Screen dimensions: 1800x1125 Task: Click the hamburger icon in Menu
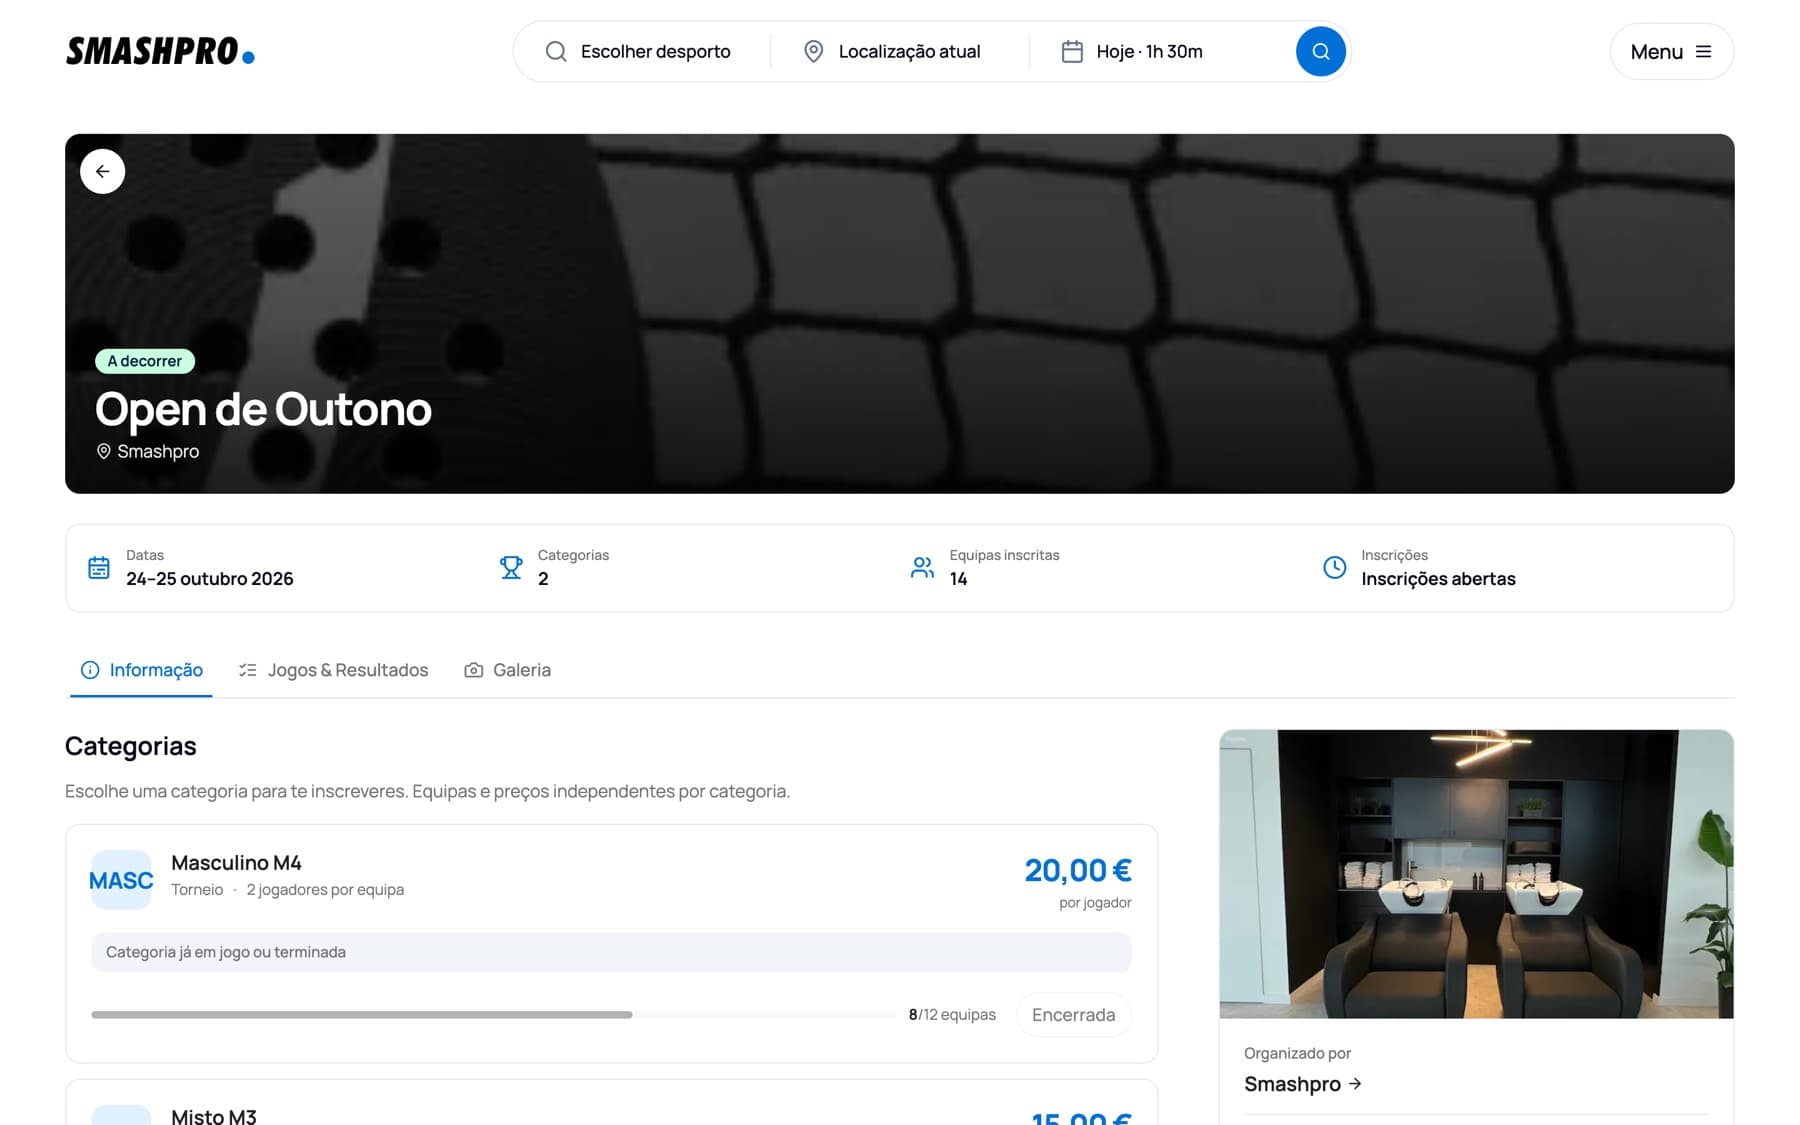[1704, 51]
